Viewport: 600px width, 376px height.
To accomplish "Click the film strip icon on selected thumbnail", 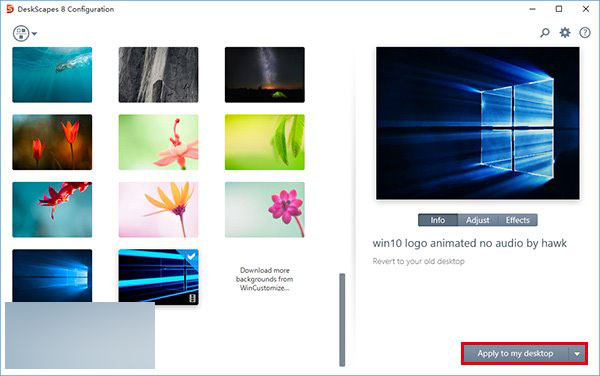I will (192, 298).
